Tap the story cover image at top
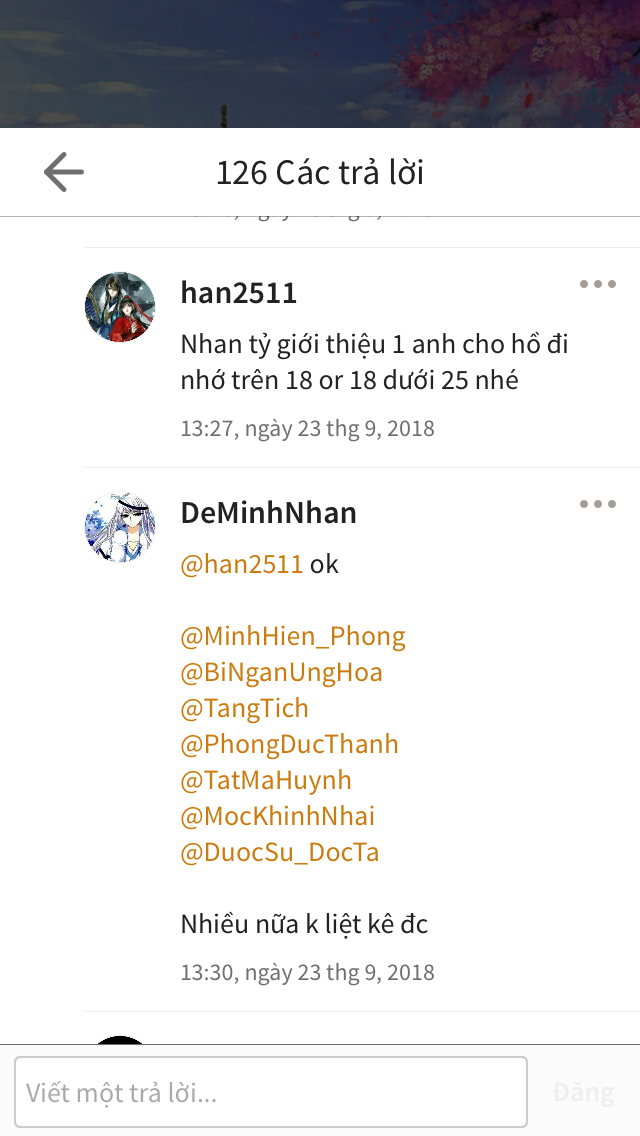This screenshot has width=640, height=1136. coord(320,64)
